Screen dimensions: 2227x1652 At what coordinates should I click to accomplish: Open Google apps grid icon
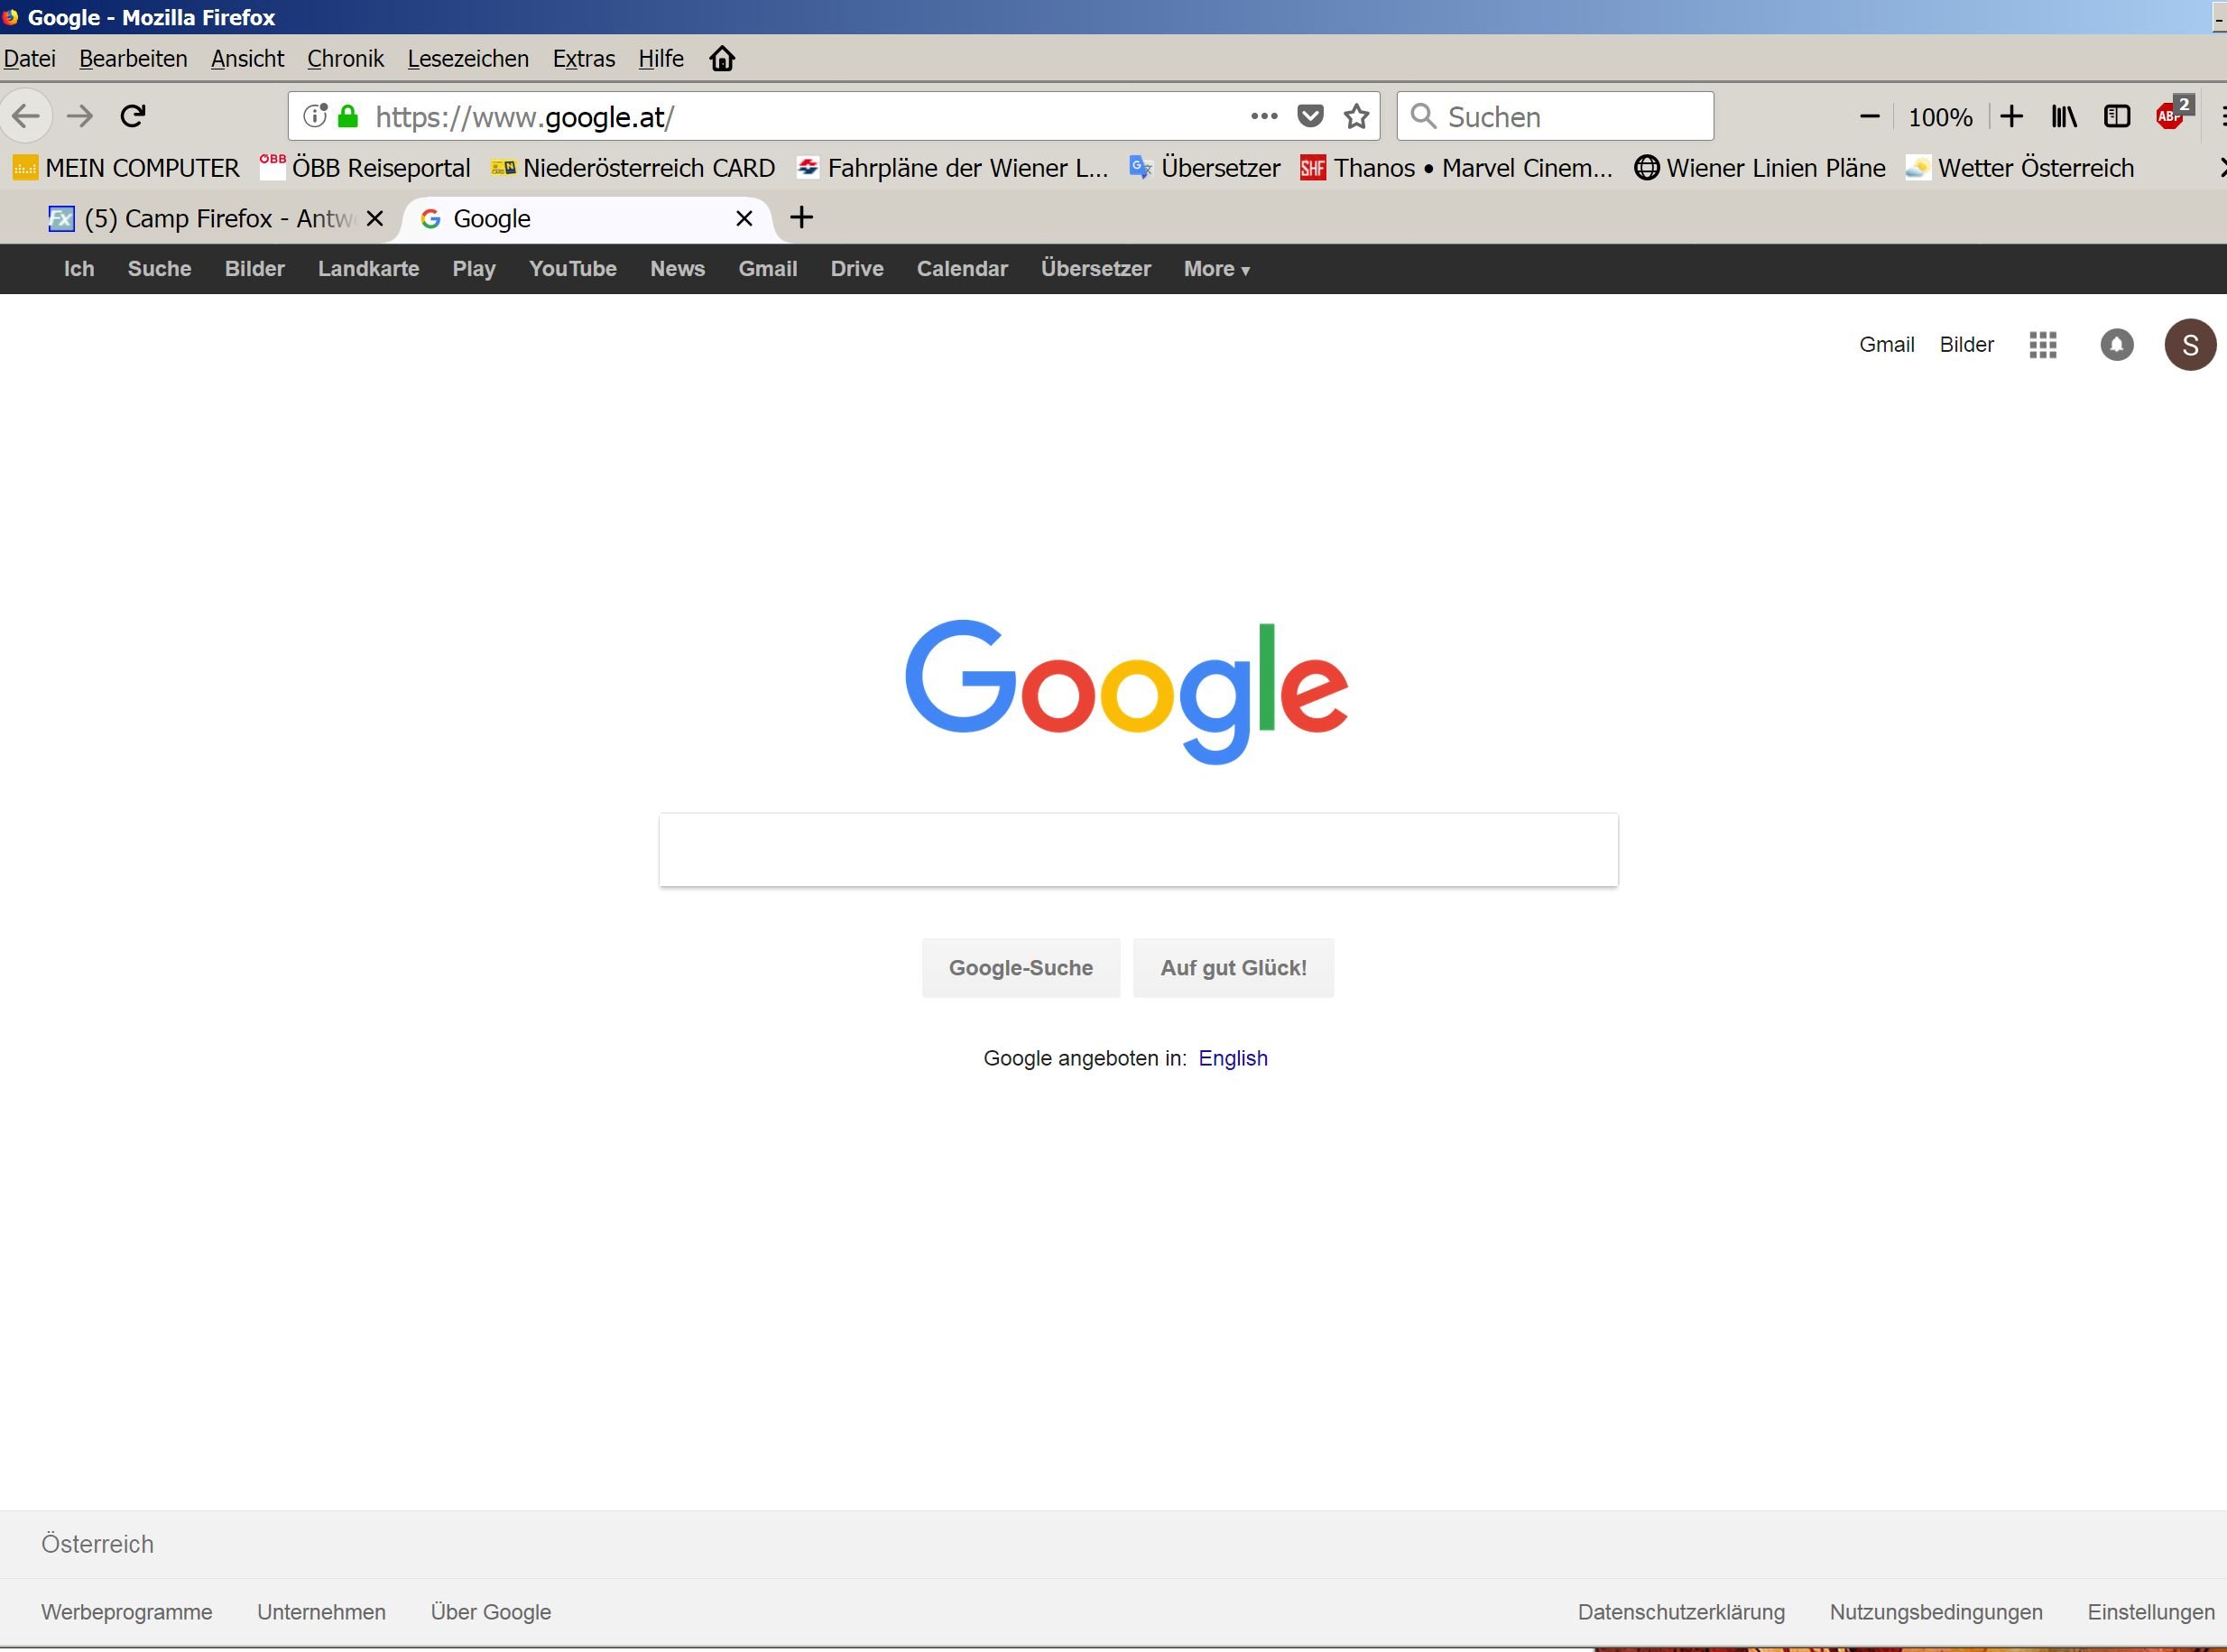pos(2043,345)
